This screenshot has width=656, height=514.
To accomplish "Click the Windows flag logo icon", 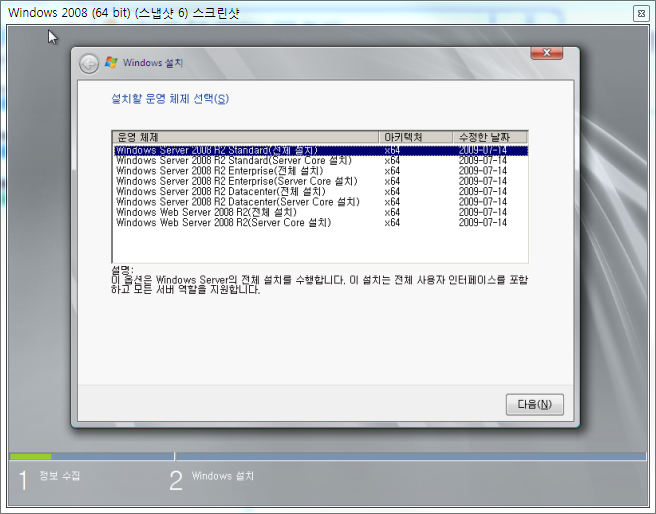I will tap(111, 63).
